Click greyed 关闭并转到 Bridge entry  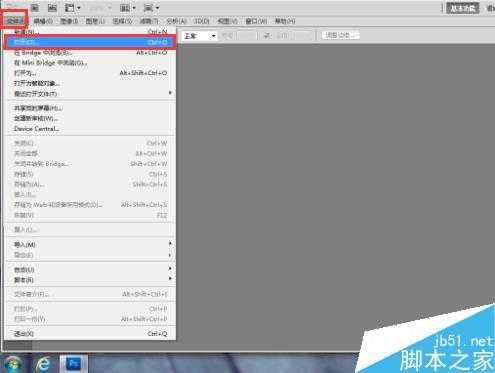(90, 164)
